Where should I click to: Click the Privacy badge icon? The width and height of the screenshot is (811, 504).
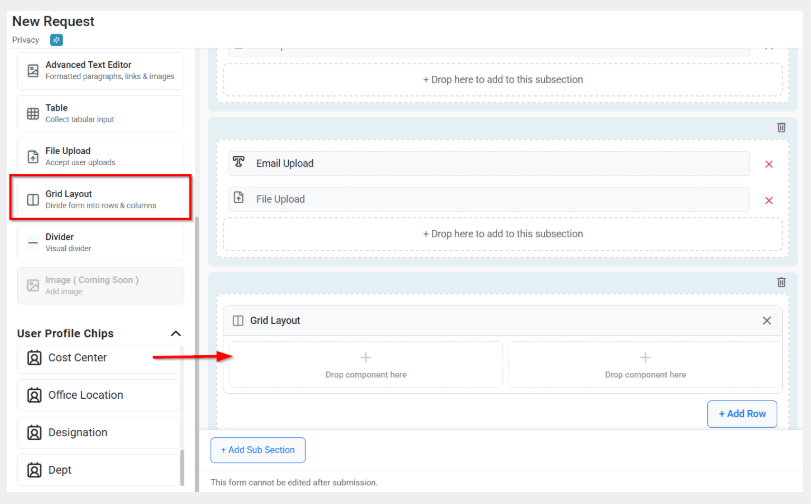56,40
